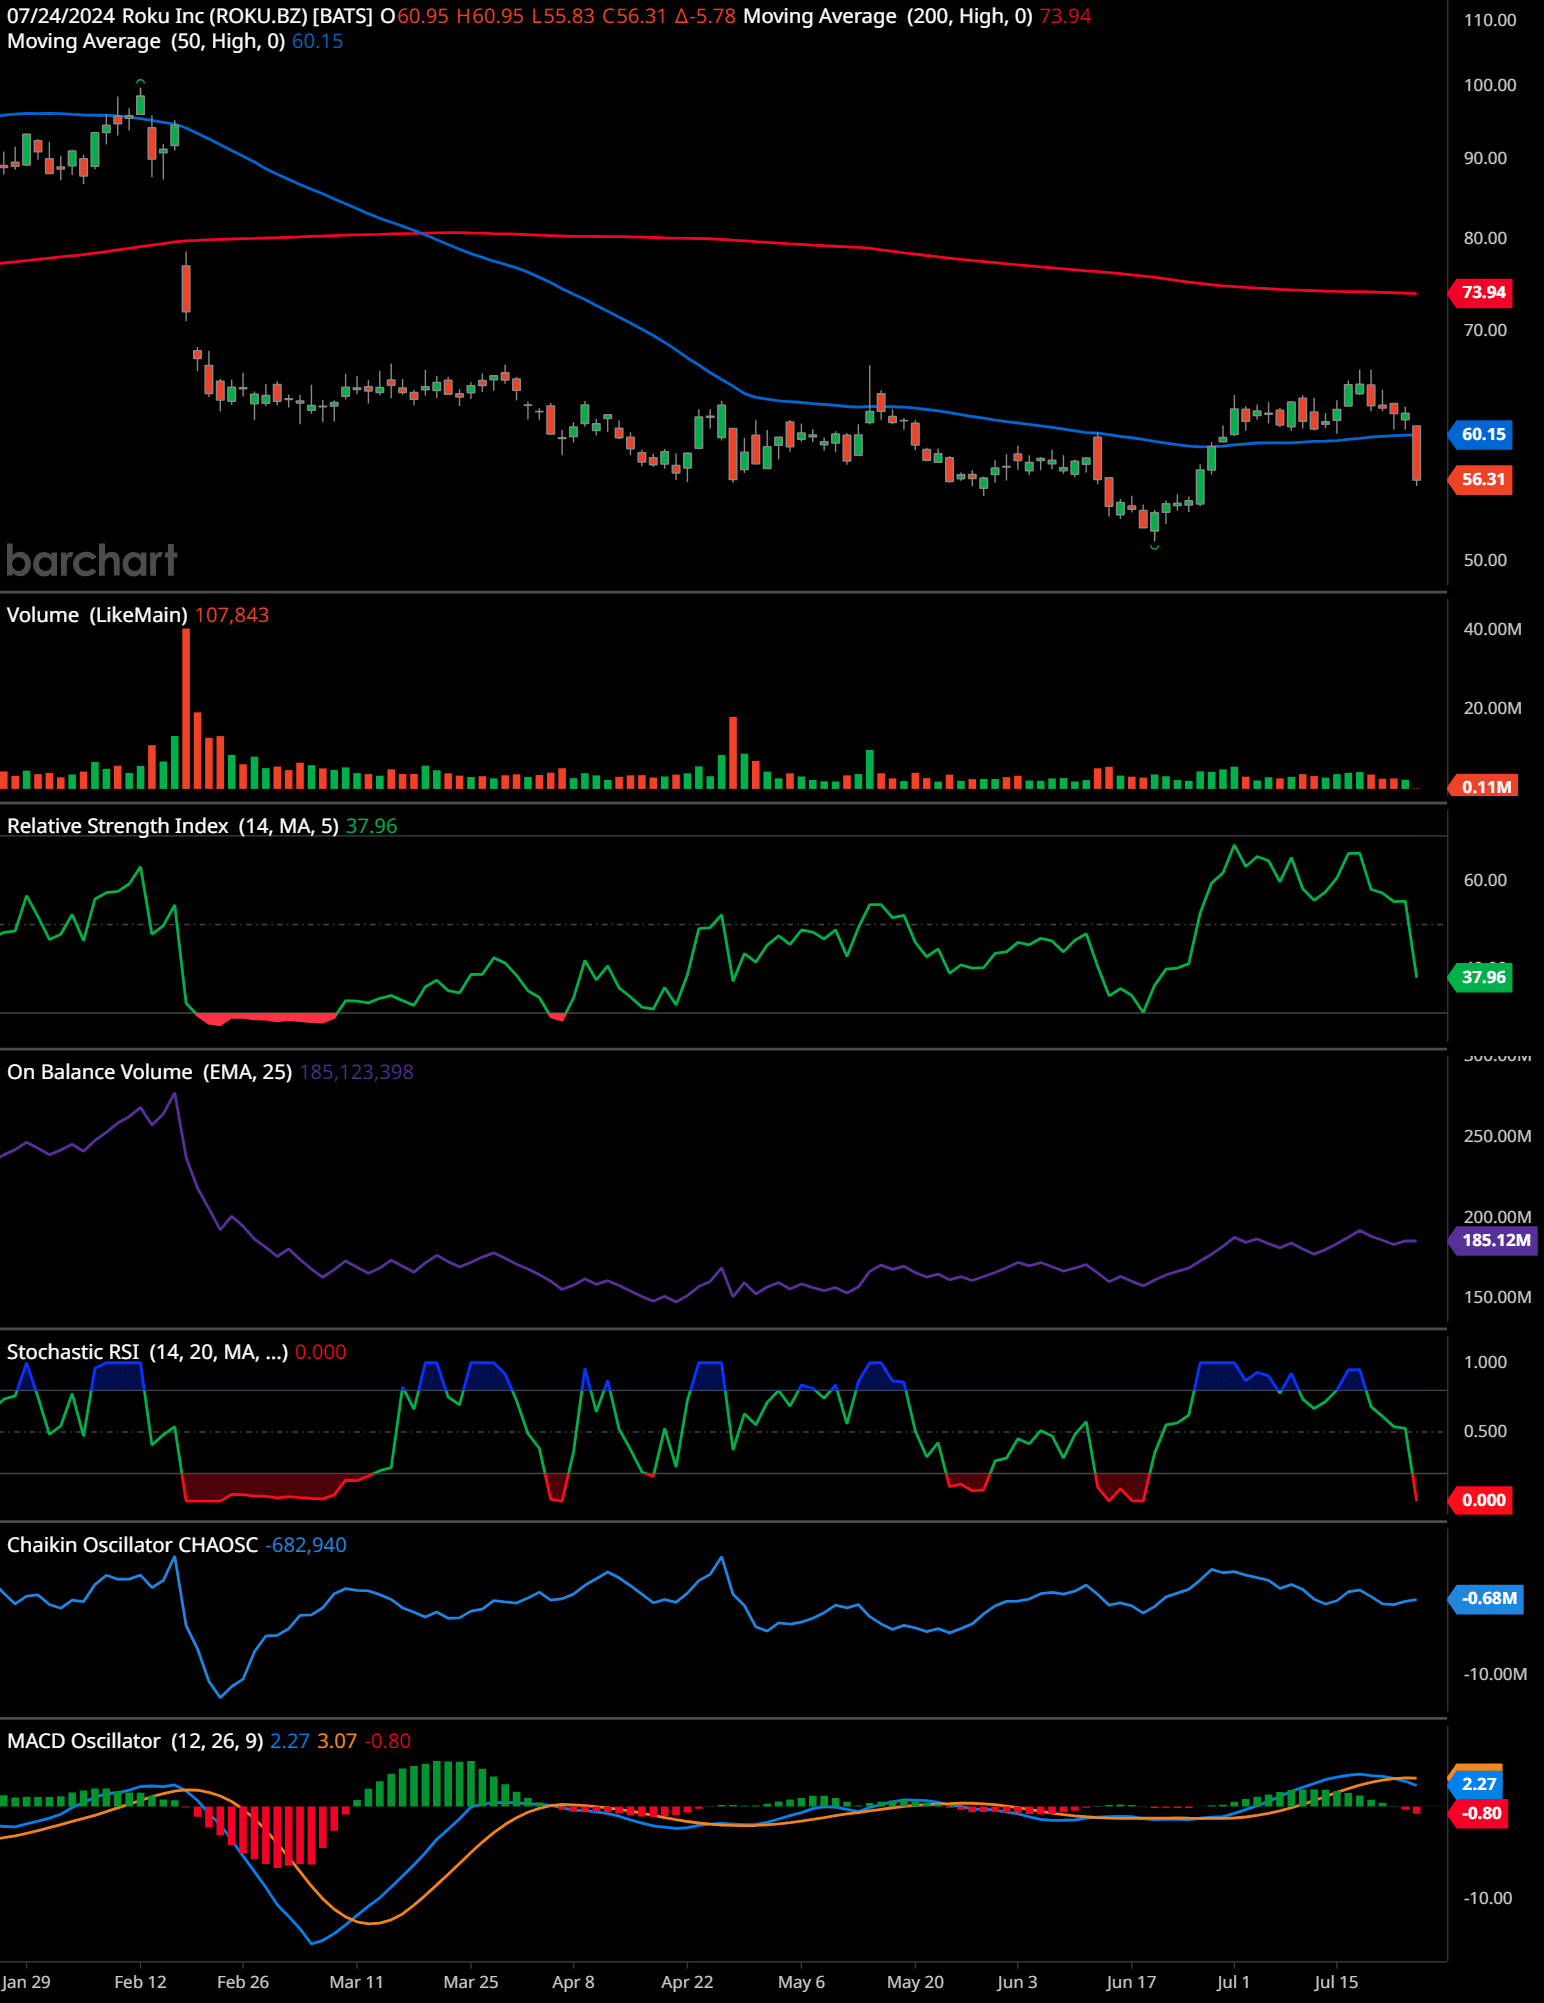Click the 150.00M OBV axis label
The width and height of the screenshot is (1544, 2003).
point(1497,1297)
